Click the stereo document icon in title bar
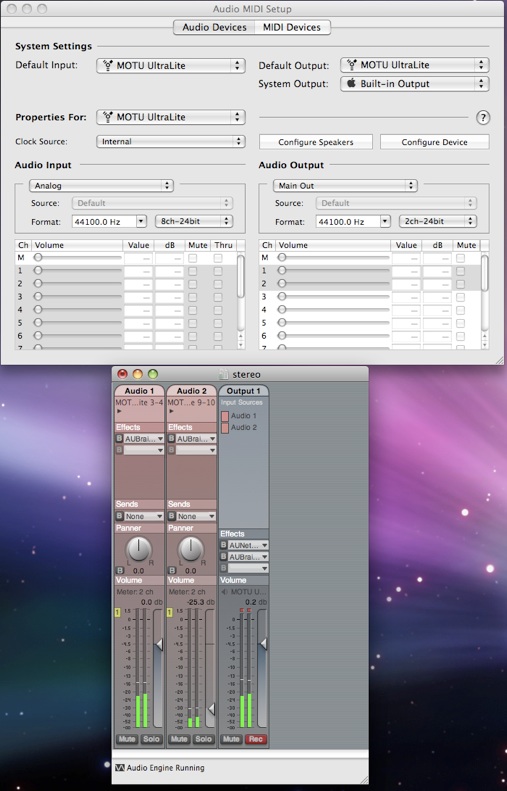Image resolution: width=507 pixels, height=791 pixels. pos(223,374)
